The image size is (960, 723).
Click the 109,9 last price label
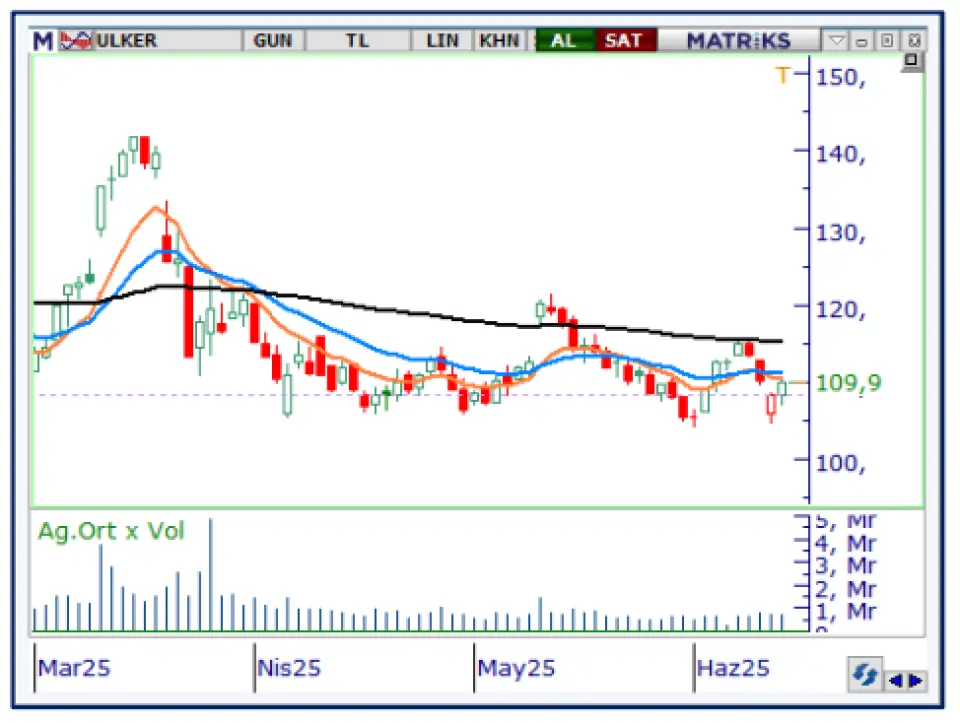tap(849, 384)
